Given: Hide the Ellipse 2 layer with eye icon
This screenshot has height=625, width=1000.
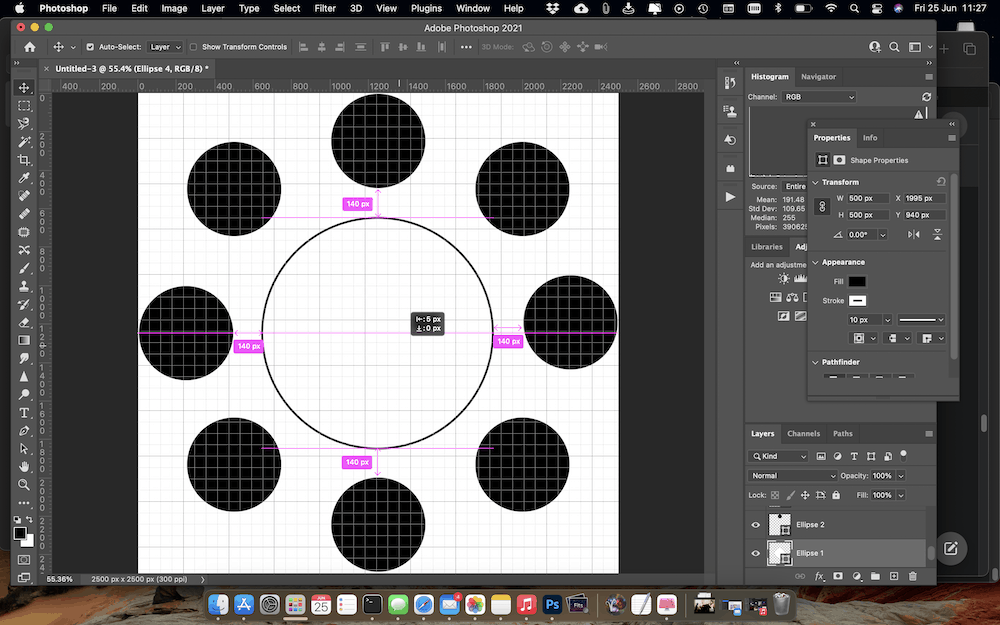Looking at the screenshot, I should click(x=756, y=525).
